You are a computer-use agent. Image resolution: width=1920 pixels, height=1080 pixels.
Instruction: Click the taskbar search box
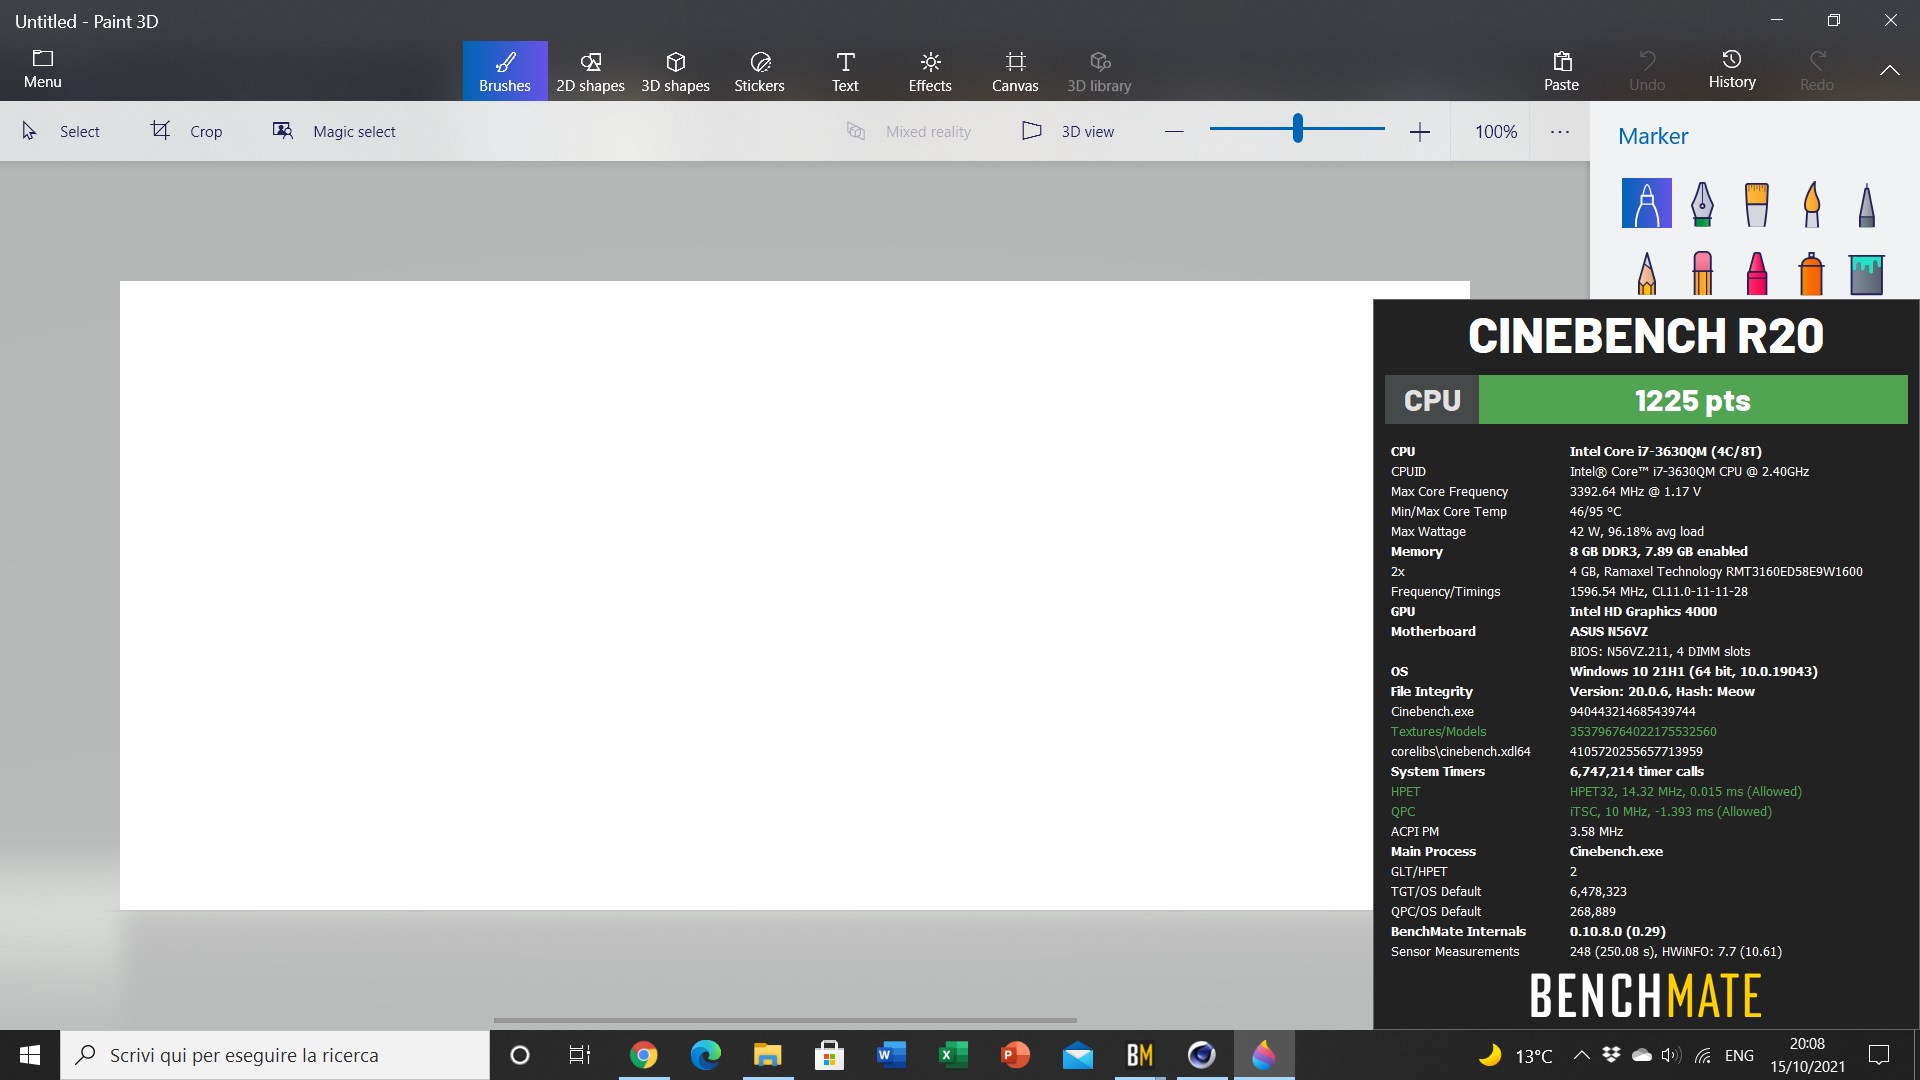click(275, 1055)
